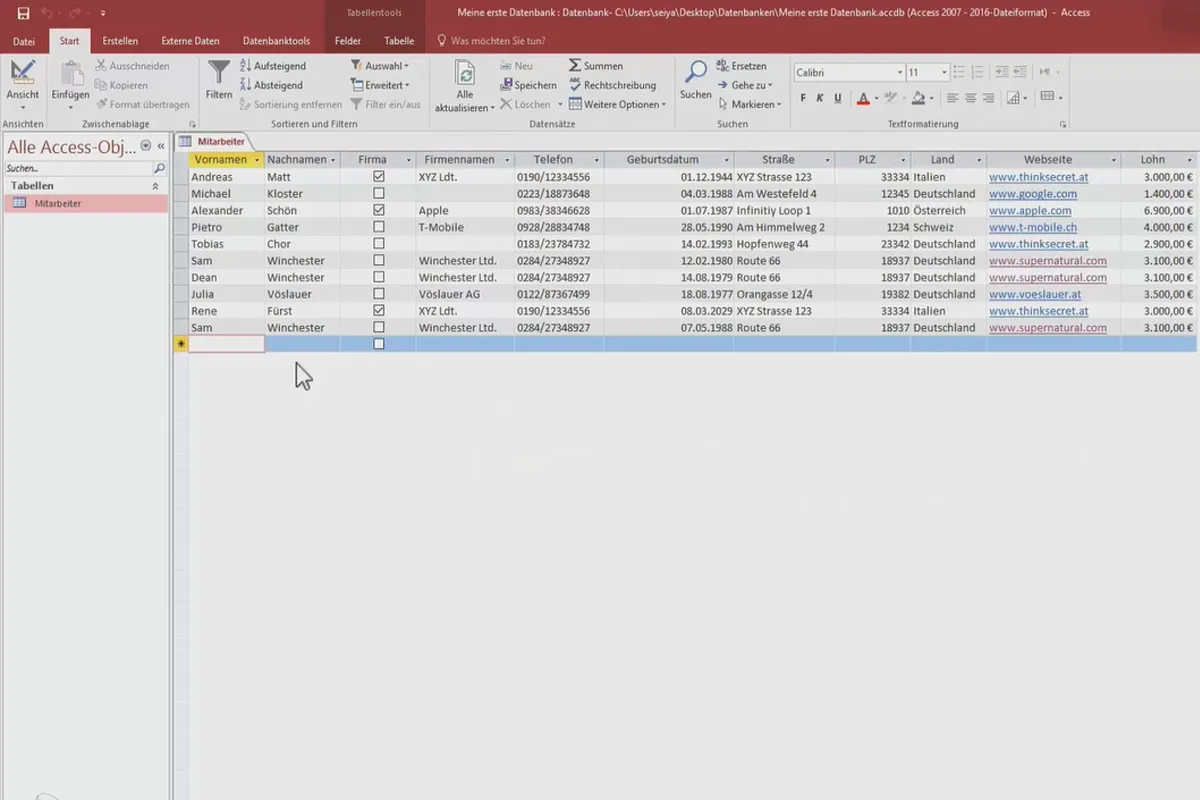Collapse the Tabellen group in navigation pane
The image size is (1200, 800).
[155, 186]
